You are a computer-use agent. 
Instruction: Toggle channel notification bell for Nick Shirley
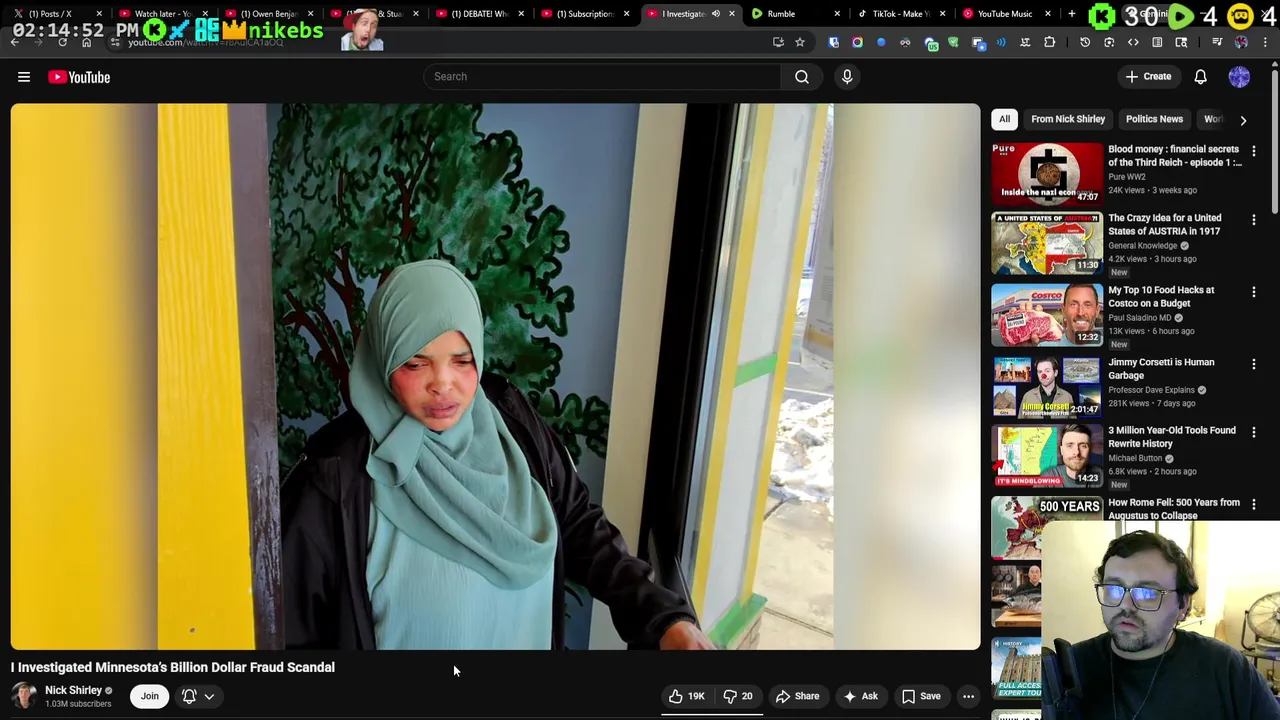point(189,696)
